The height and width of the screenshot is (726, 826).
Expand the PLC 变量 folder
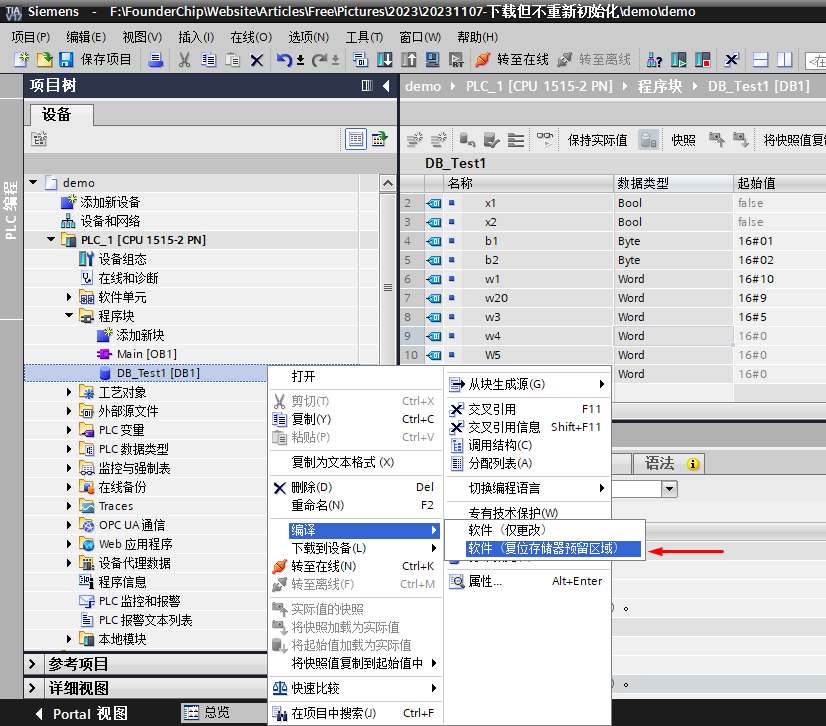tap(68, 430)
